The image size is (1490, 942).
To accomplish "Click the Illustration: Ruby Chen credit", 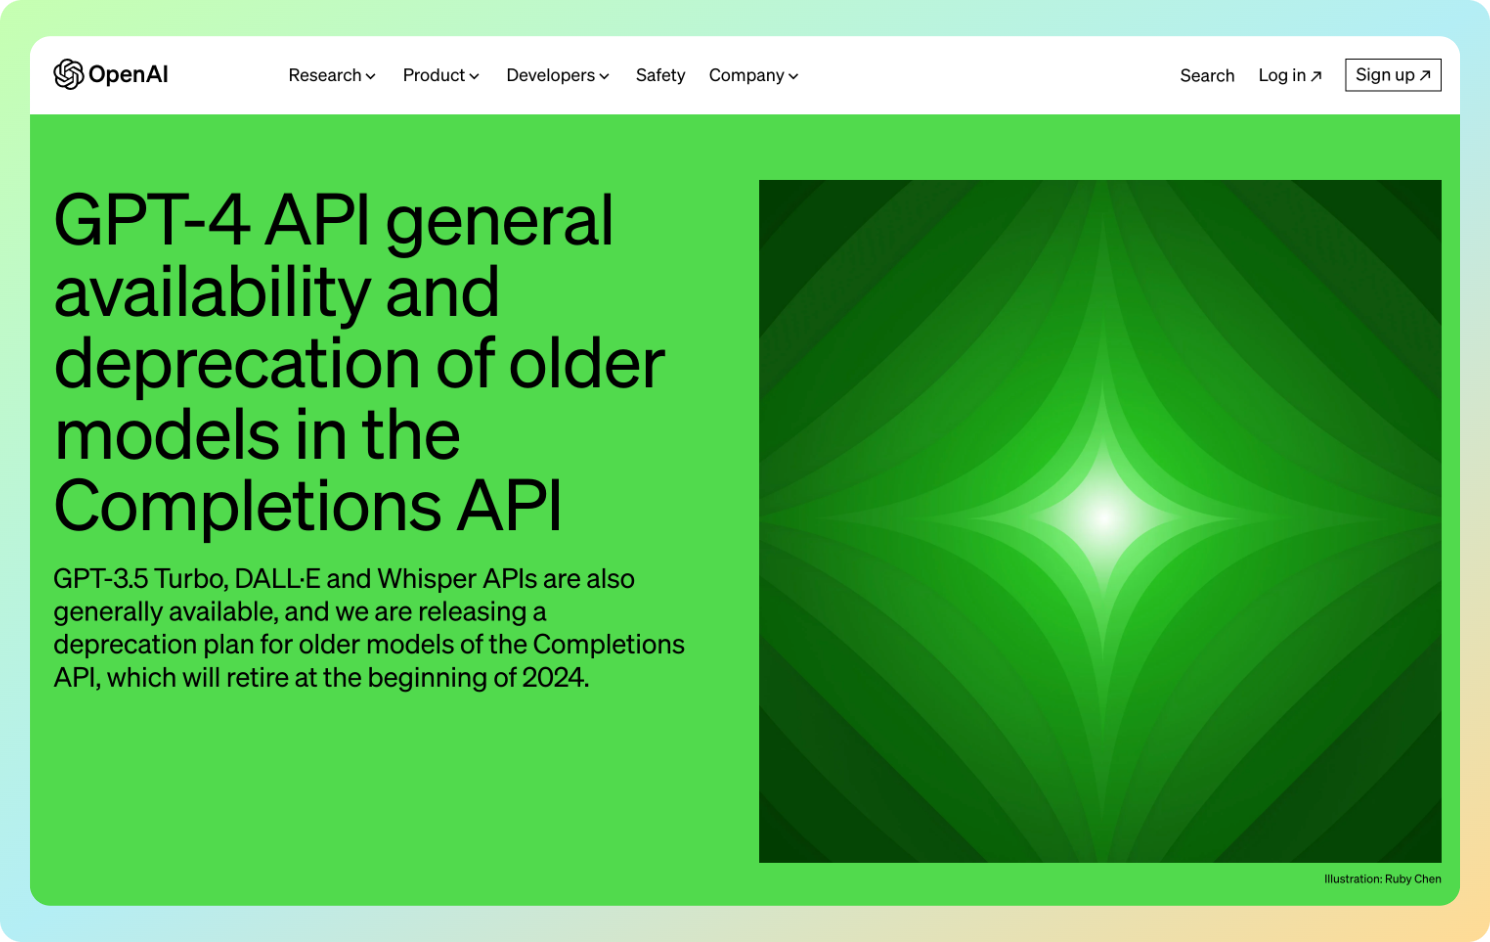I will coord(1383,879).
